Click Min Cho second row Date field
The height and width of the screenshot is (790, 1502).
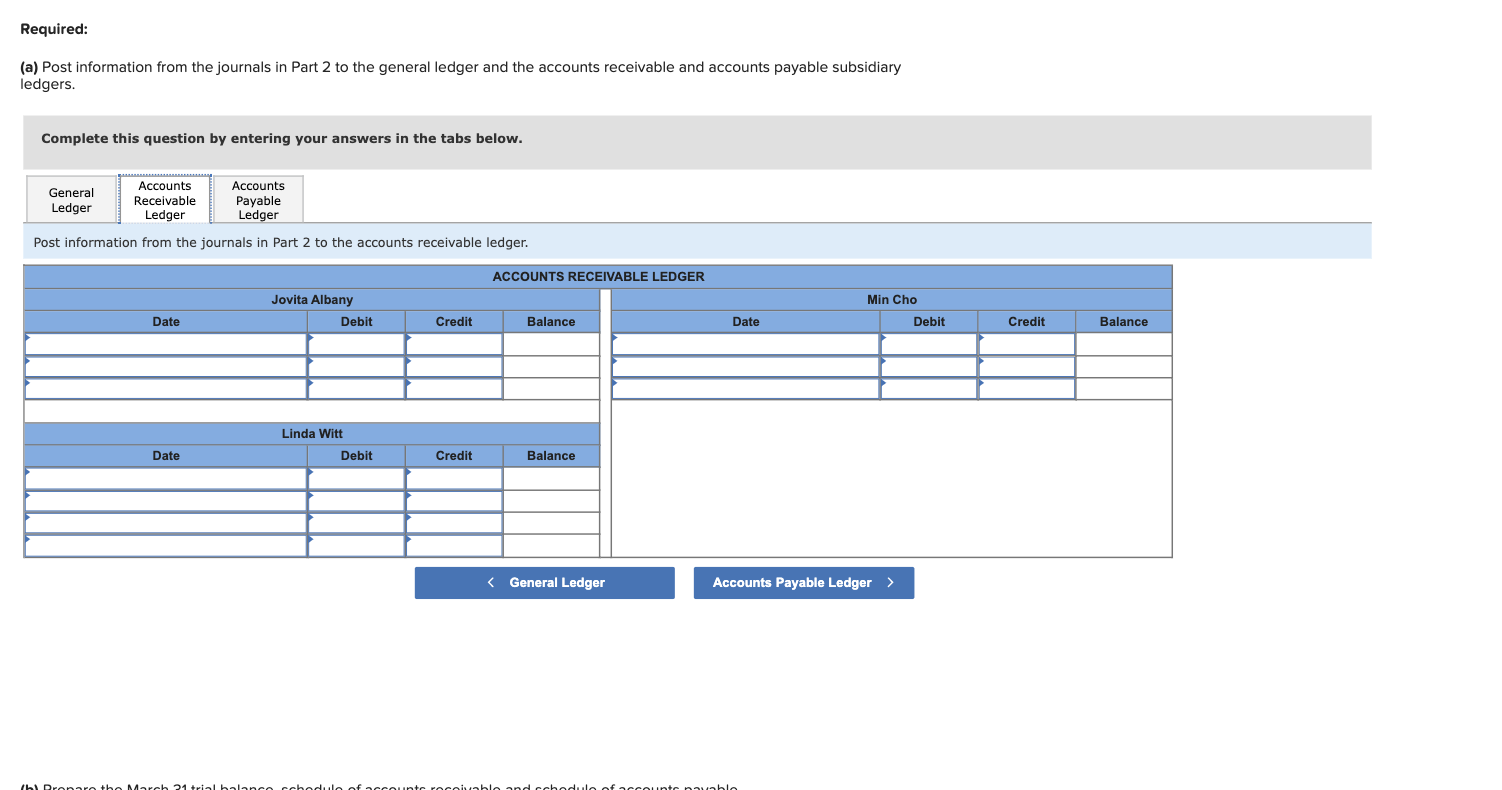point(746,366)
